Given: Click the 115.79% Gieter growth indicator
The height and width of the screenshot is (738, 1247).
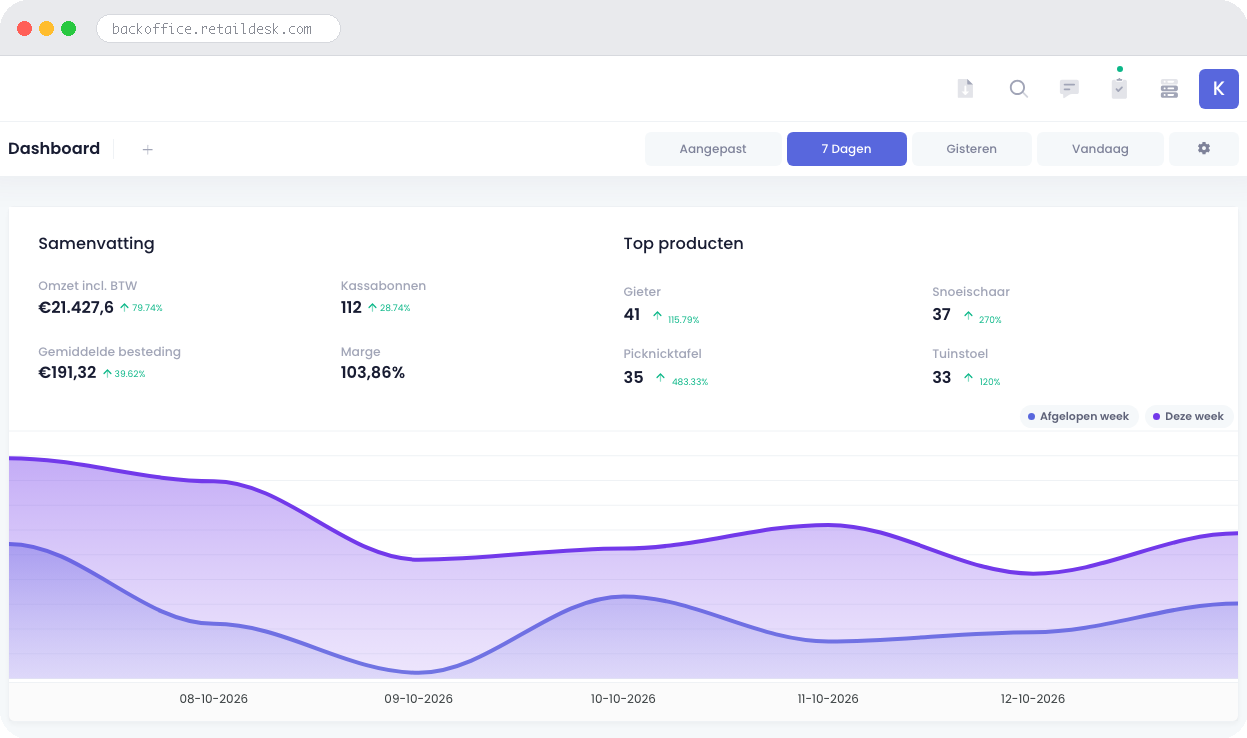Looking at the screenshot, I should 676,319.
